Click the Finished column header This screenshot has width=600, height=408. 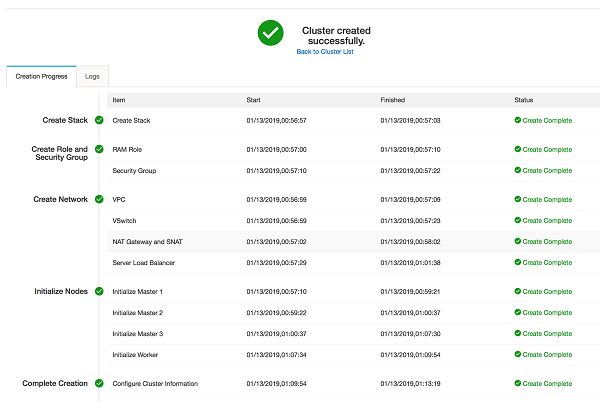click(393, 100)
